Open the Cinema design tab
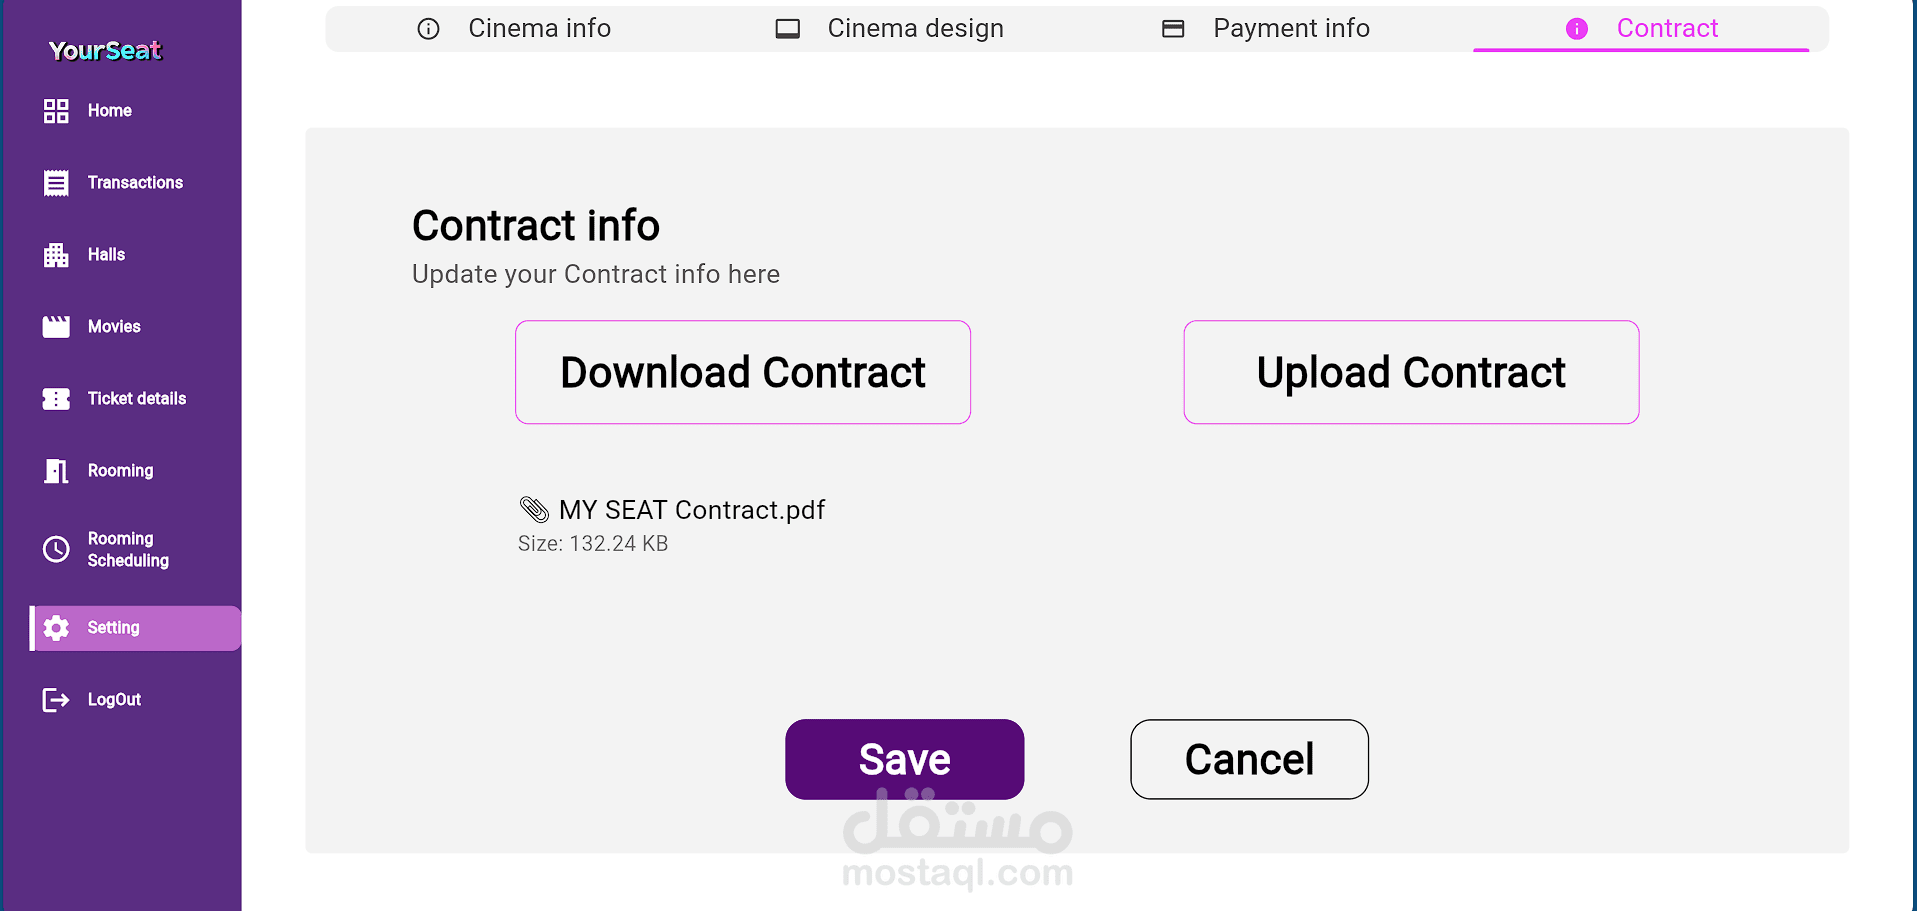Image resolution: width=1917 pixels, height=911 pixels. click(889, 28)
